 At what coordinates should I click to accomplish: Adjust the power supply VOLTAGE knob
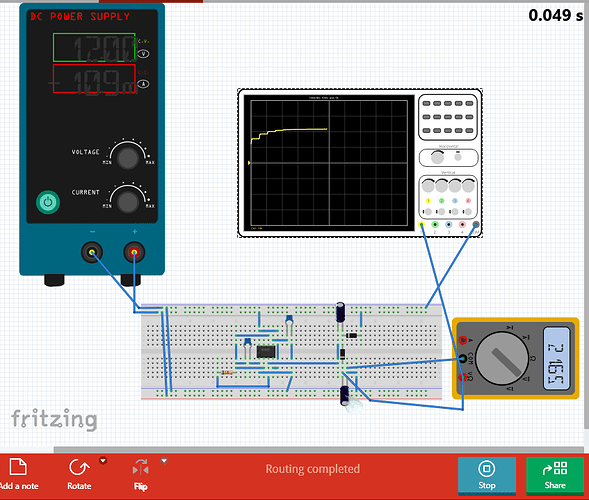click(128, 158)
